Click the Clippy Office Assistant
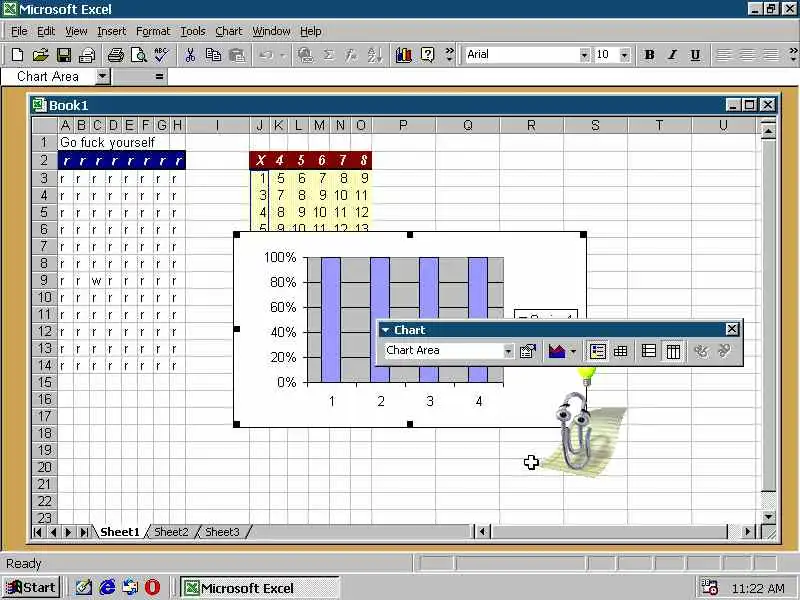The image size is (800, 600). pyautogui.click(x=576, y=431)
